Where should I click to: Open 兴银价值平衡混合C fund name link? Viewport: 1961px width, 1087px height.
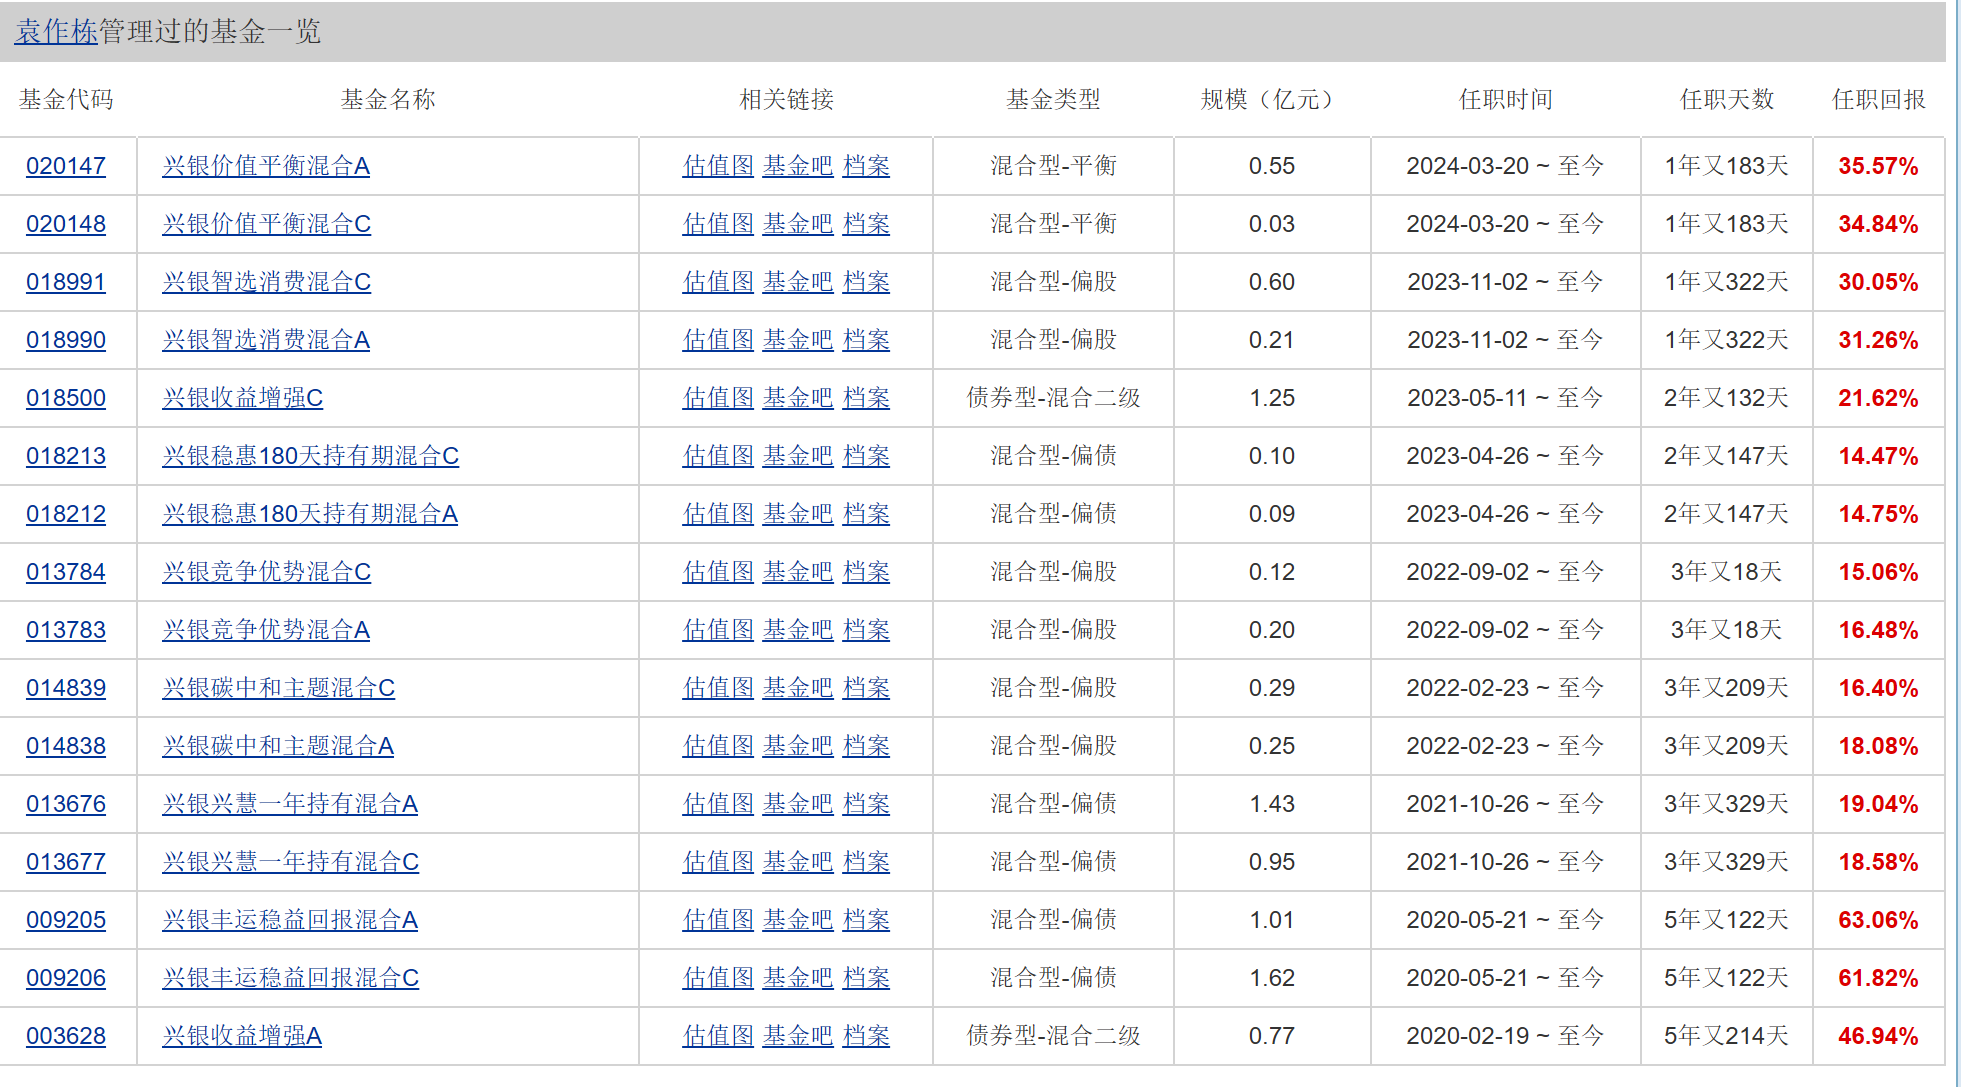pyautogui.click(x=266, y=224)
